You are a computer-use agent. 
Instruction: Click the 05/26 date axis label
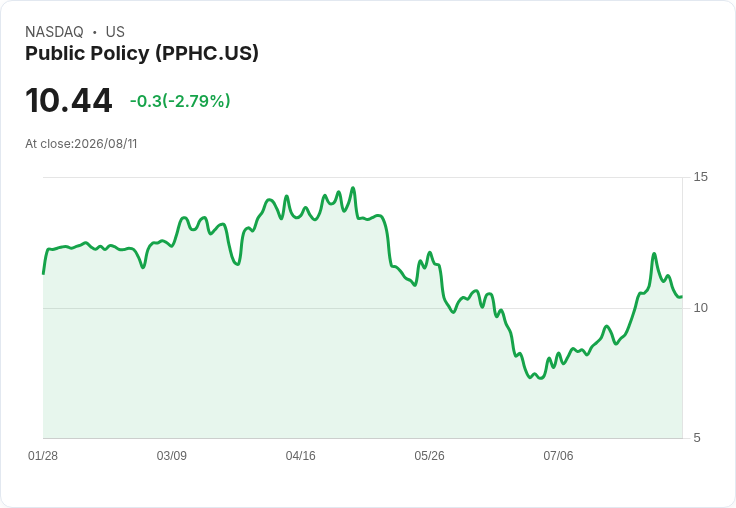click(x=429, y=456)
